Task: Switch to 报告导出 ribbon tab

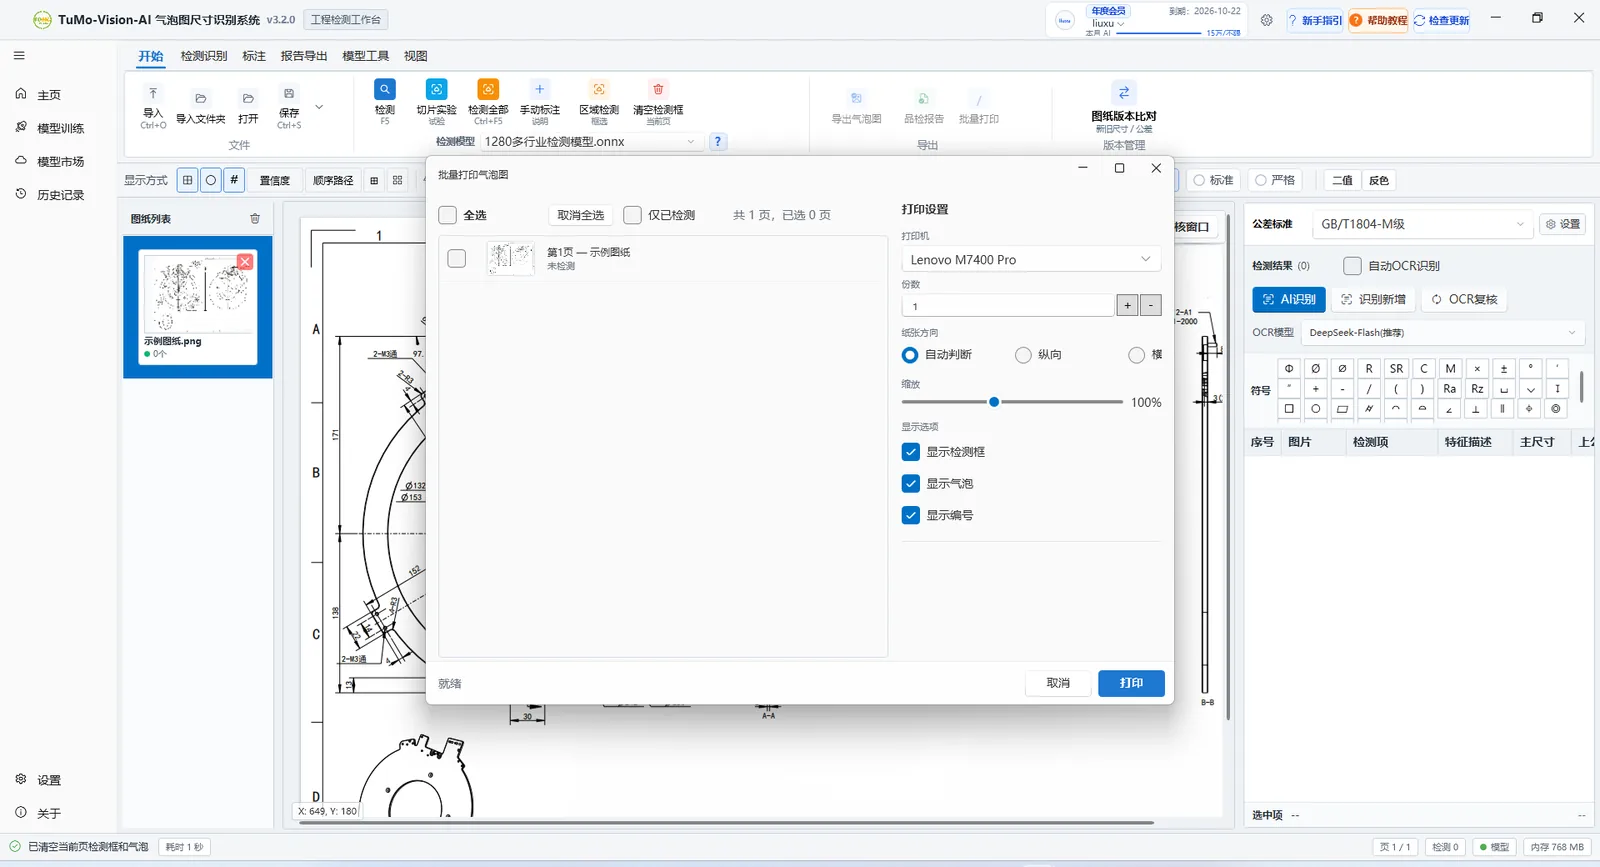Action: tap(304, 56)
